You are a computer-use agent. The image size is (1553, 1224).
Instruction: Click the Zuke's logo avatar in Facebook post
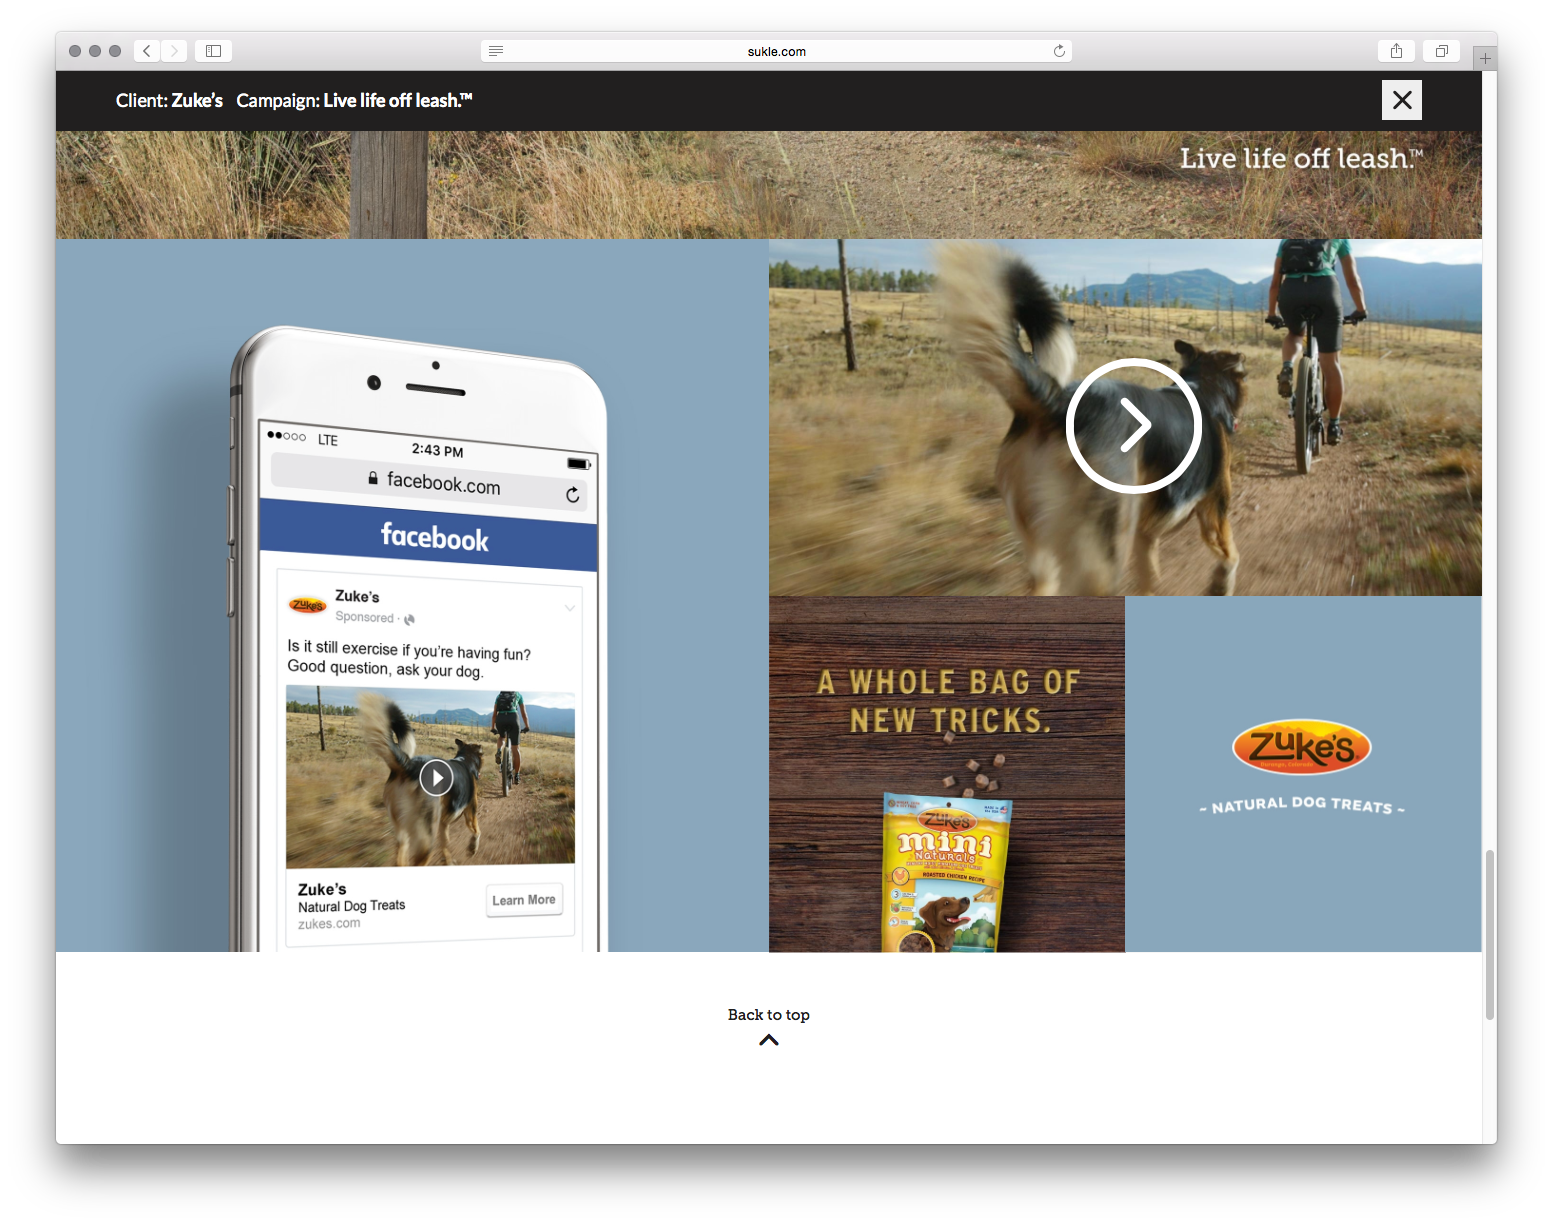pos(308,605)
